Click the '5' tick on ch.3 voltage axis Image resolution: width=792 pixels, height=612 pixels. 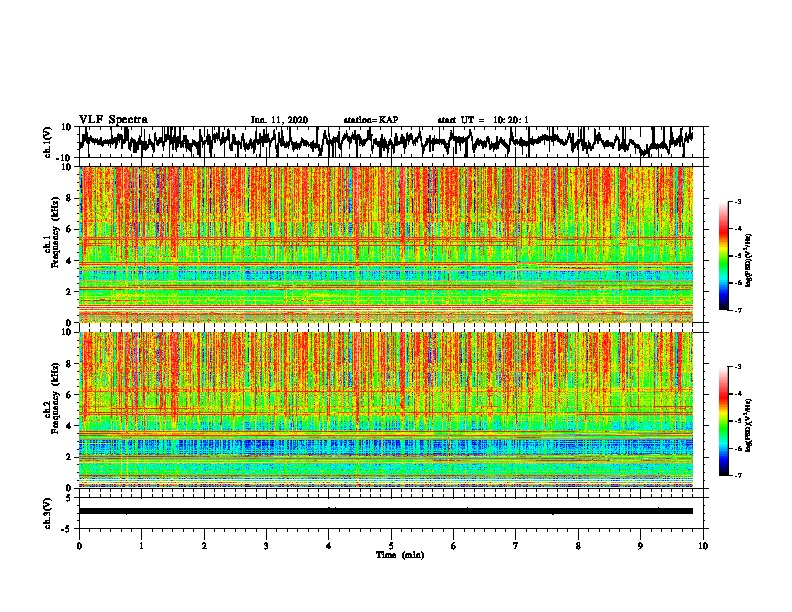(x=69, y=498)
